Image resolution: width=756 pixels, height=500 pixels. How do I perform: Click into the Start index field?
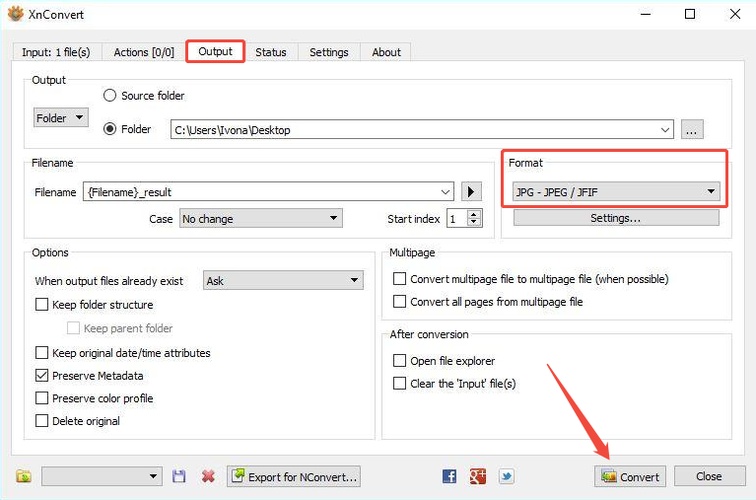point(458,219)
